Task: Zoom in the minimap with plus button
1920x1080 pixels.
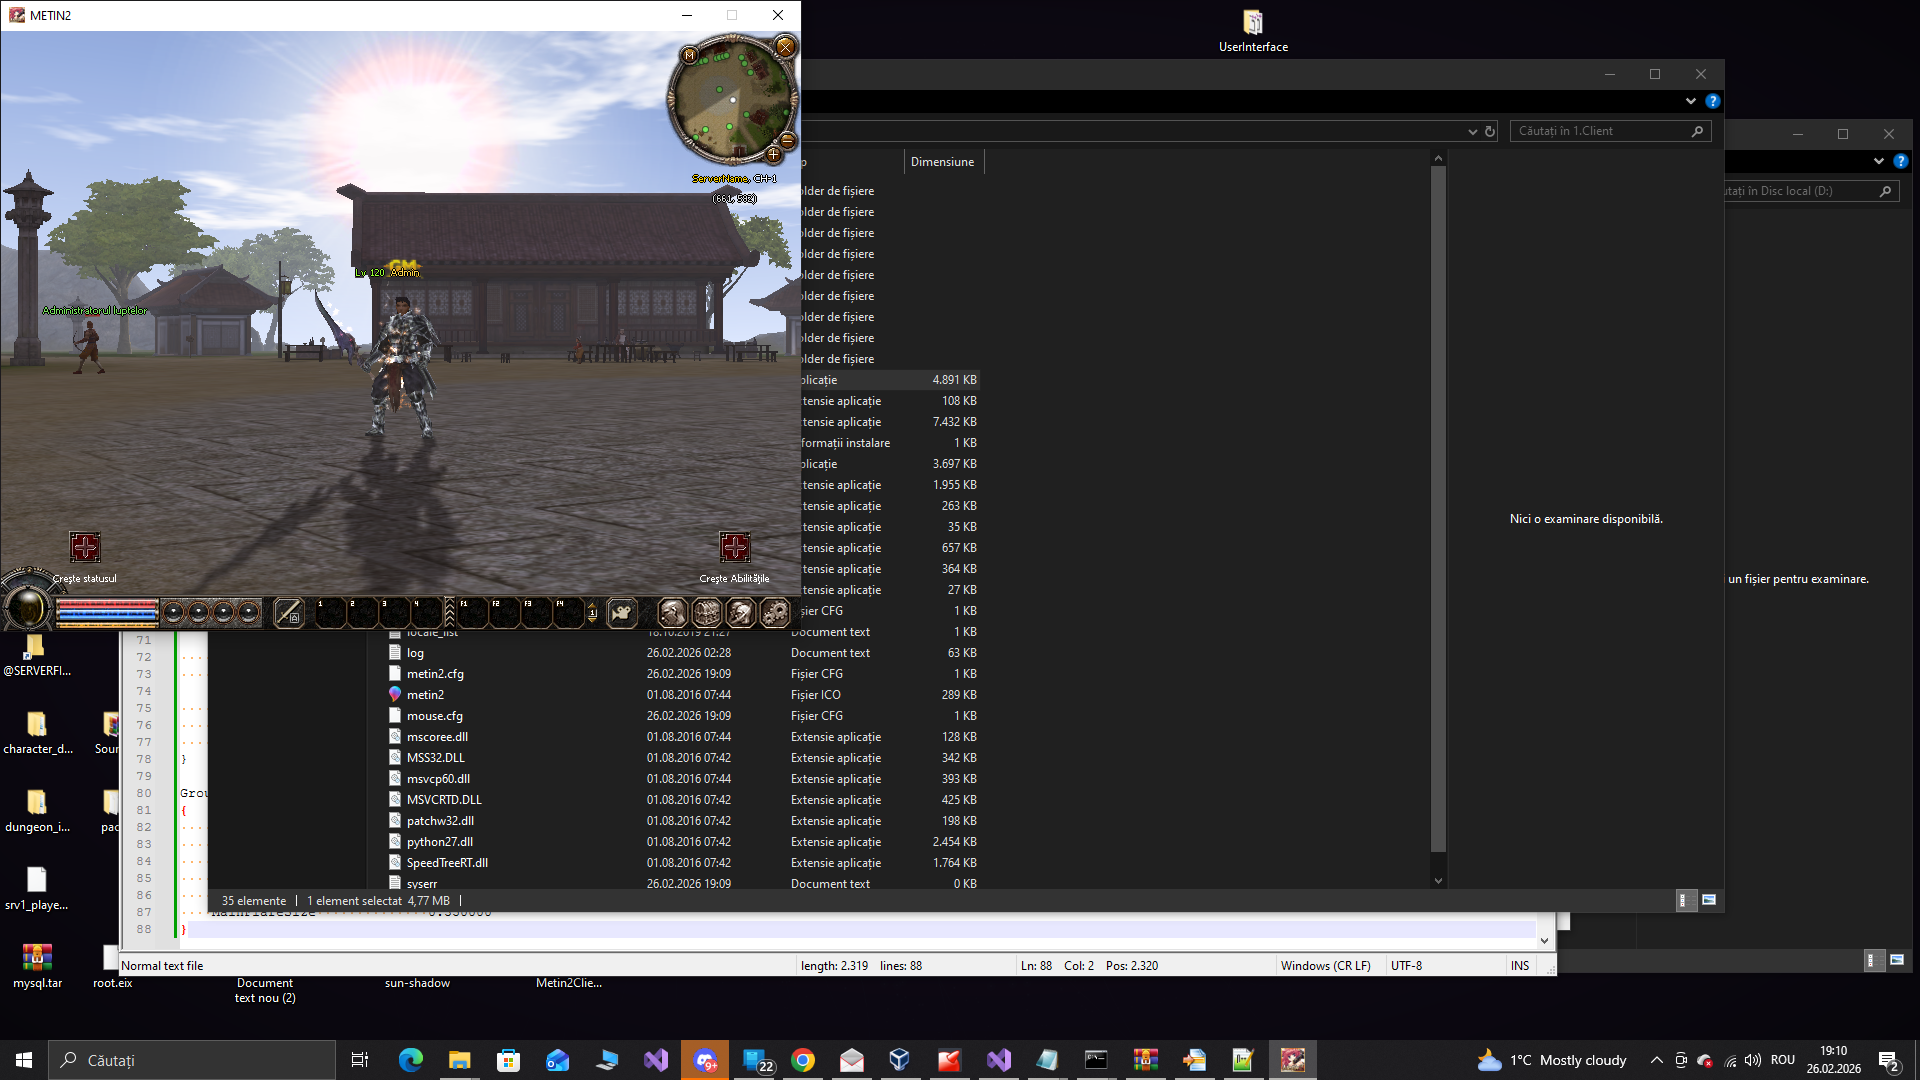Action: click(x=773, y=155)
